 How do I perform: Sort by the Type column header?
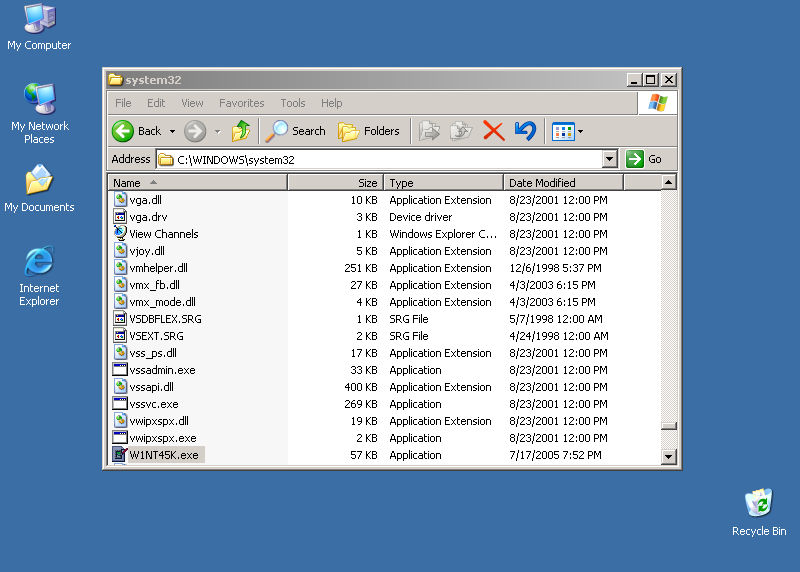click(x=443, y=183)
